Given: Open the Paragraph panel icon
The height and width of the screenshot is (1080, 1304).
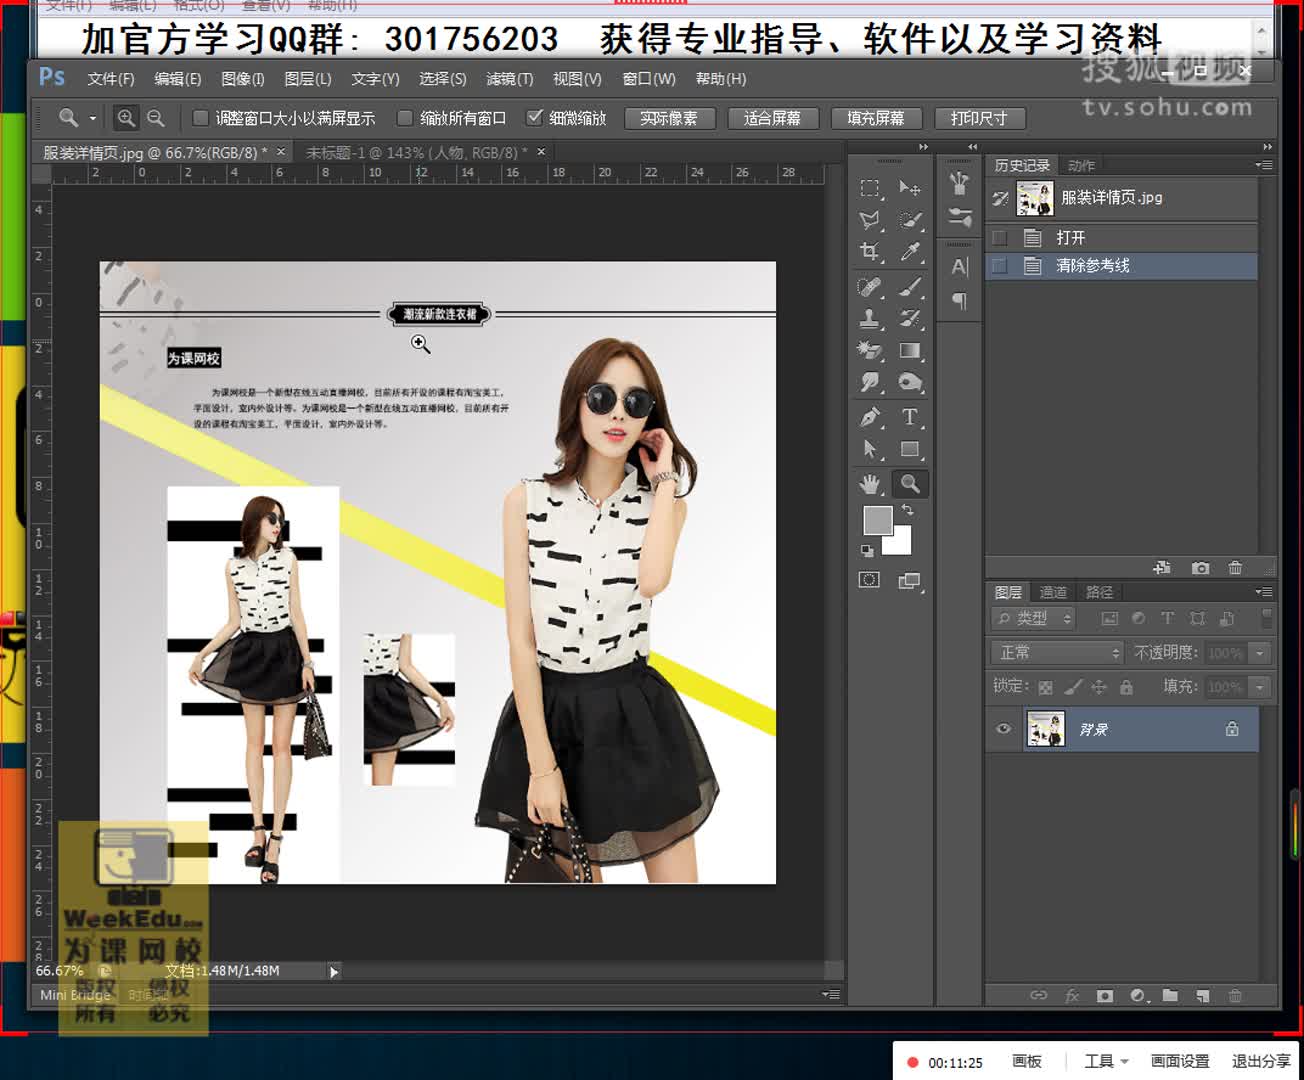Looking at the screenshot, I should [960, 301].
